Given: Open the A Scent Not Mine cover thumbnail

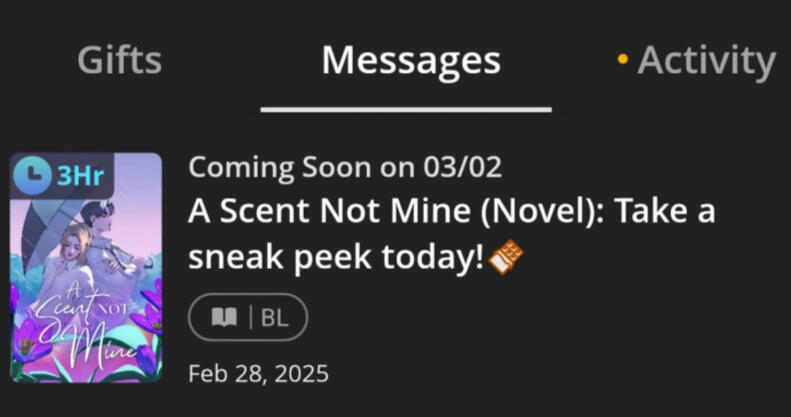Looking at the screenshot, I should 86,268.
